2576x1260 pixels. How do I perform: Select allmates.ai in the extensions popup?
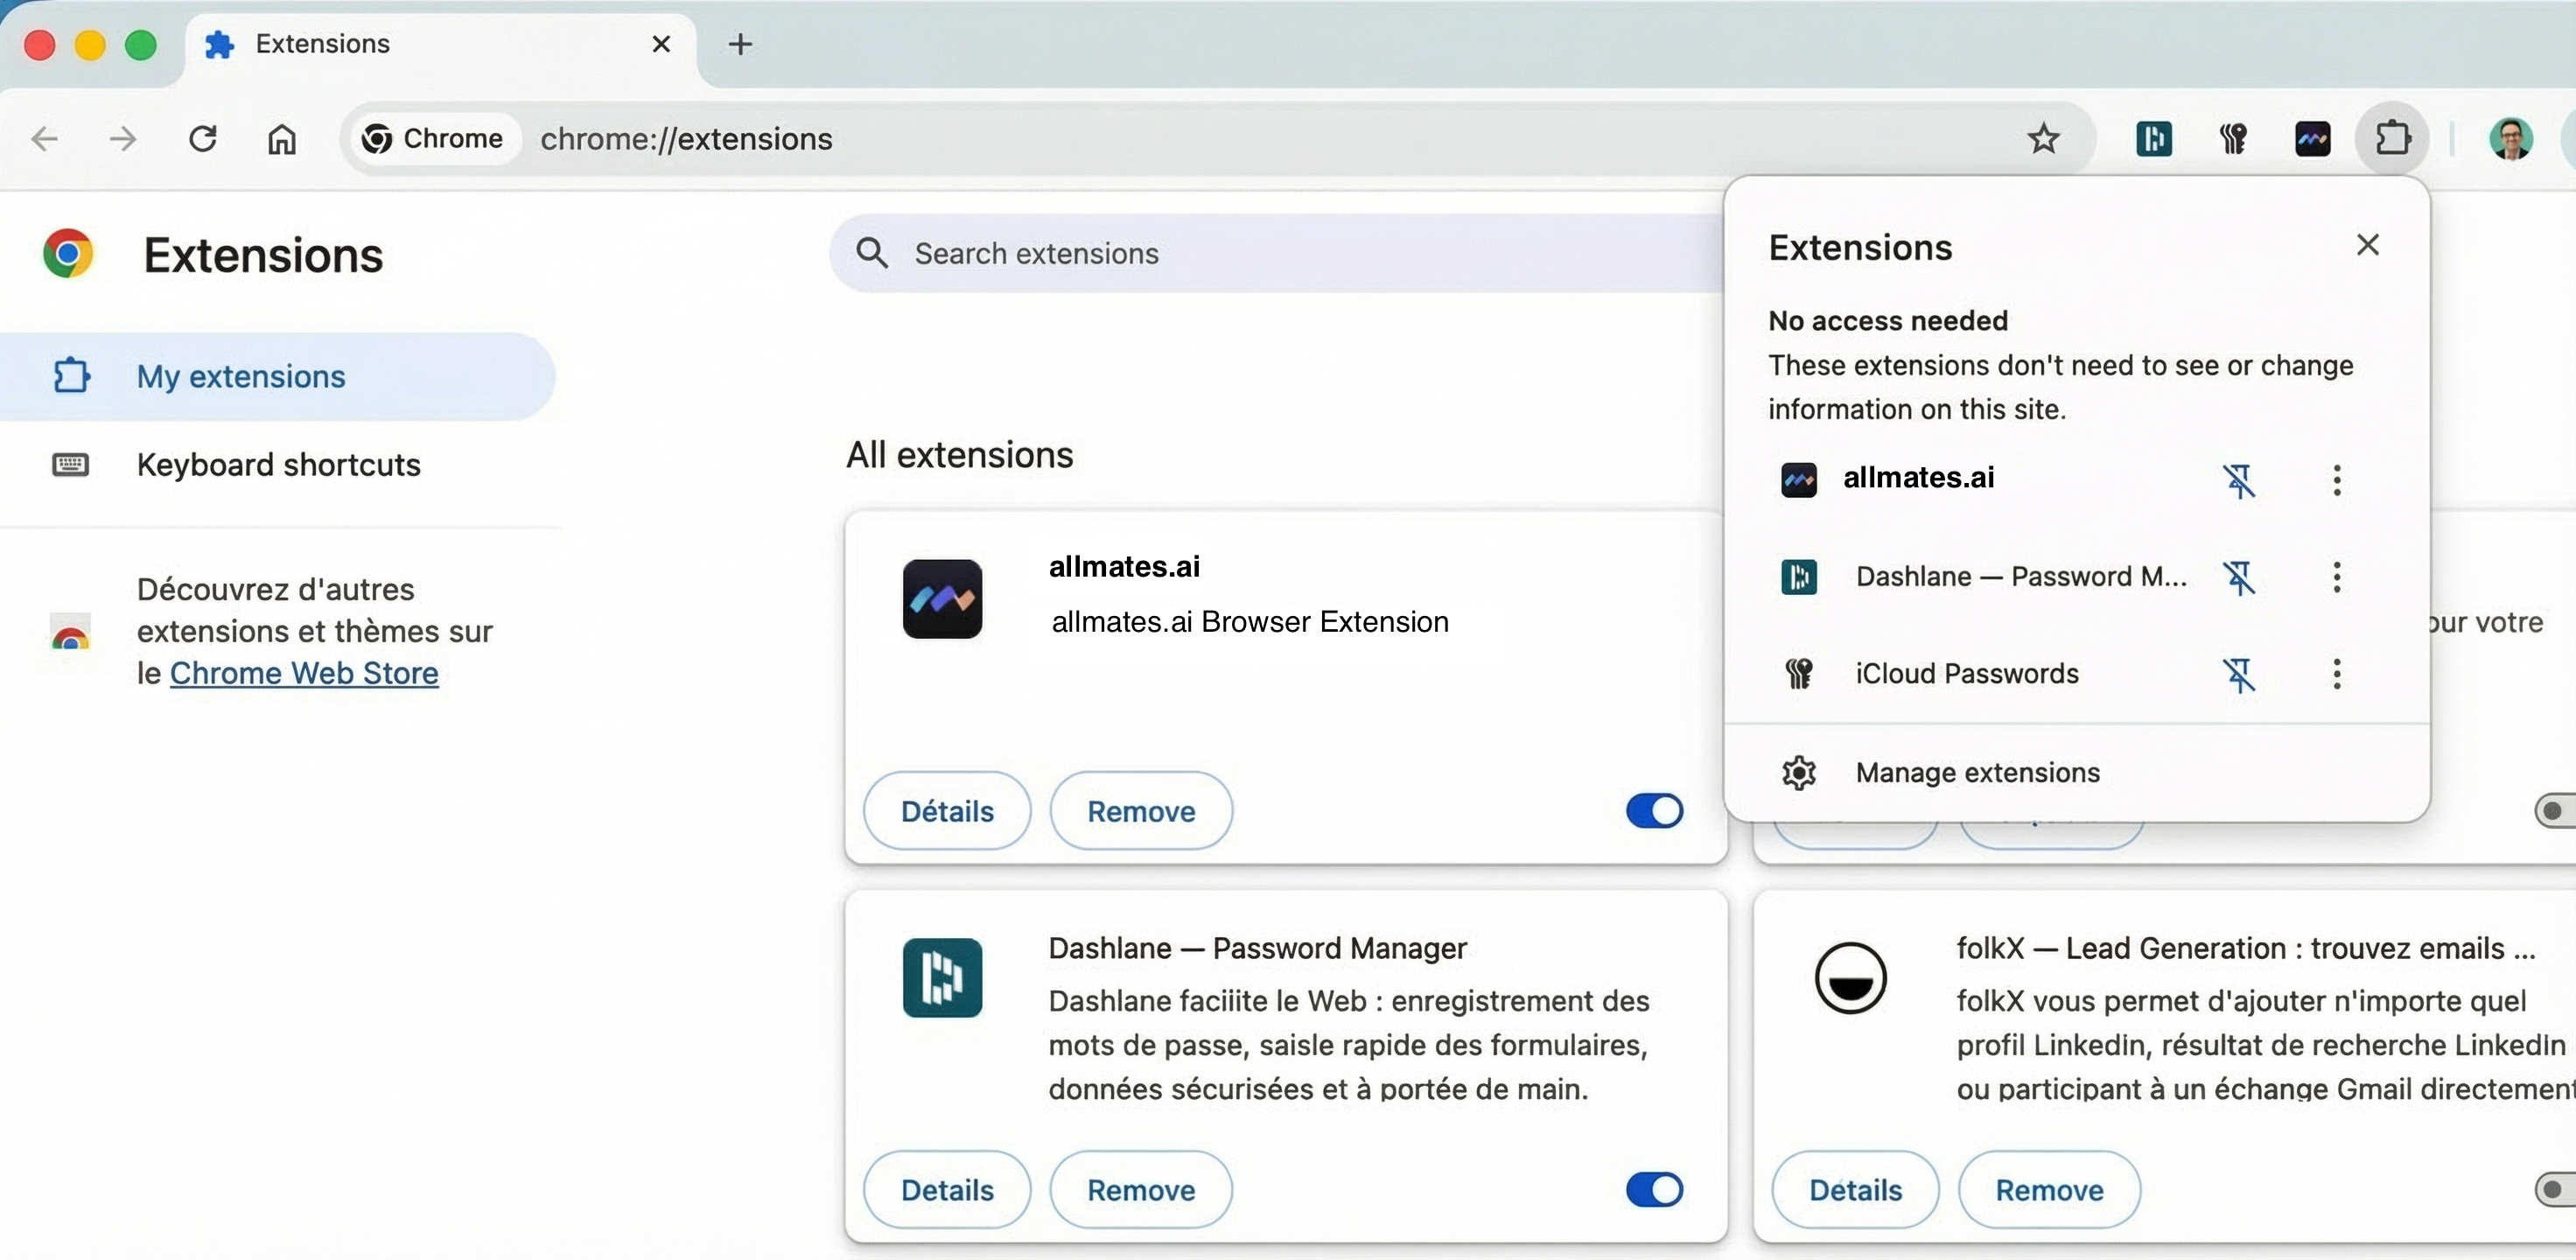point(1918,478)
